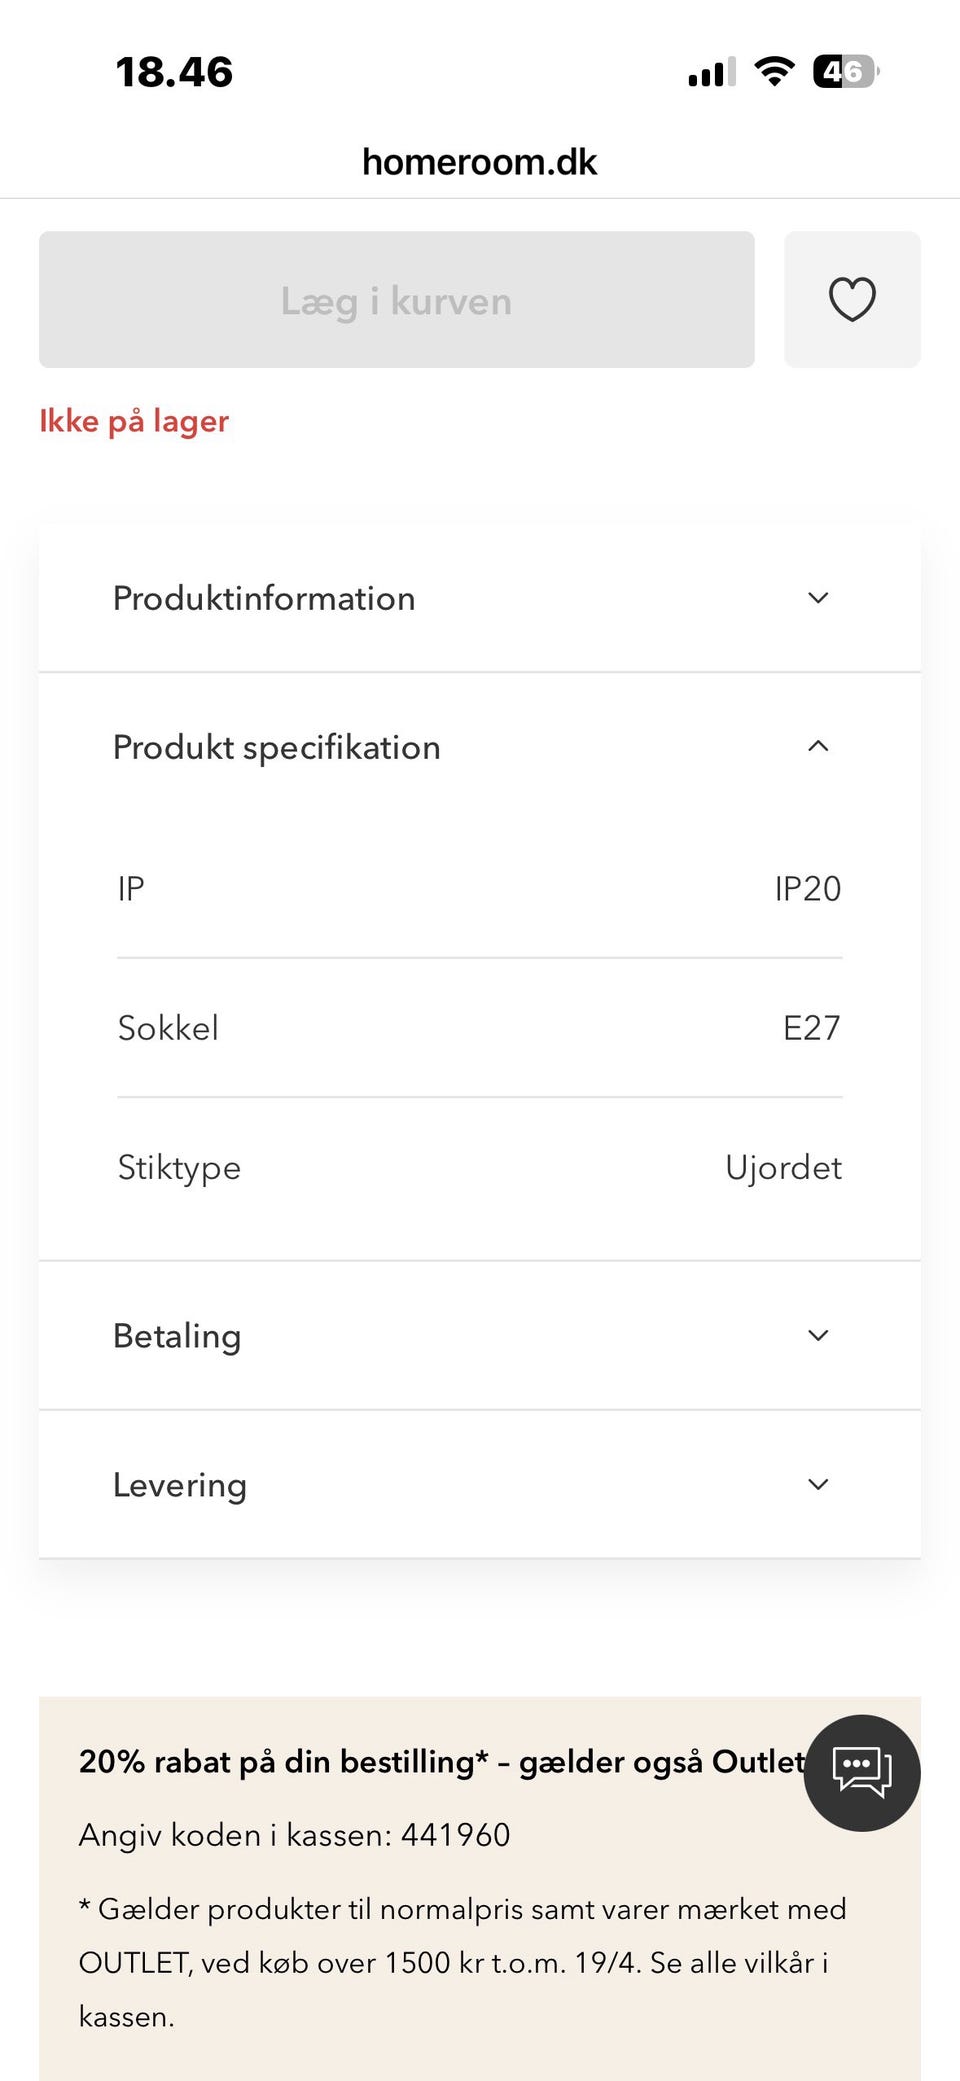Tap the homeroom.dk address bar

point(479,162)
